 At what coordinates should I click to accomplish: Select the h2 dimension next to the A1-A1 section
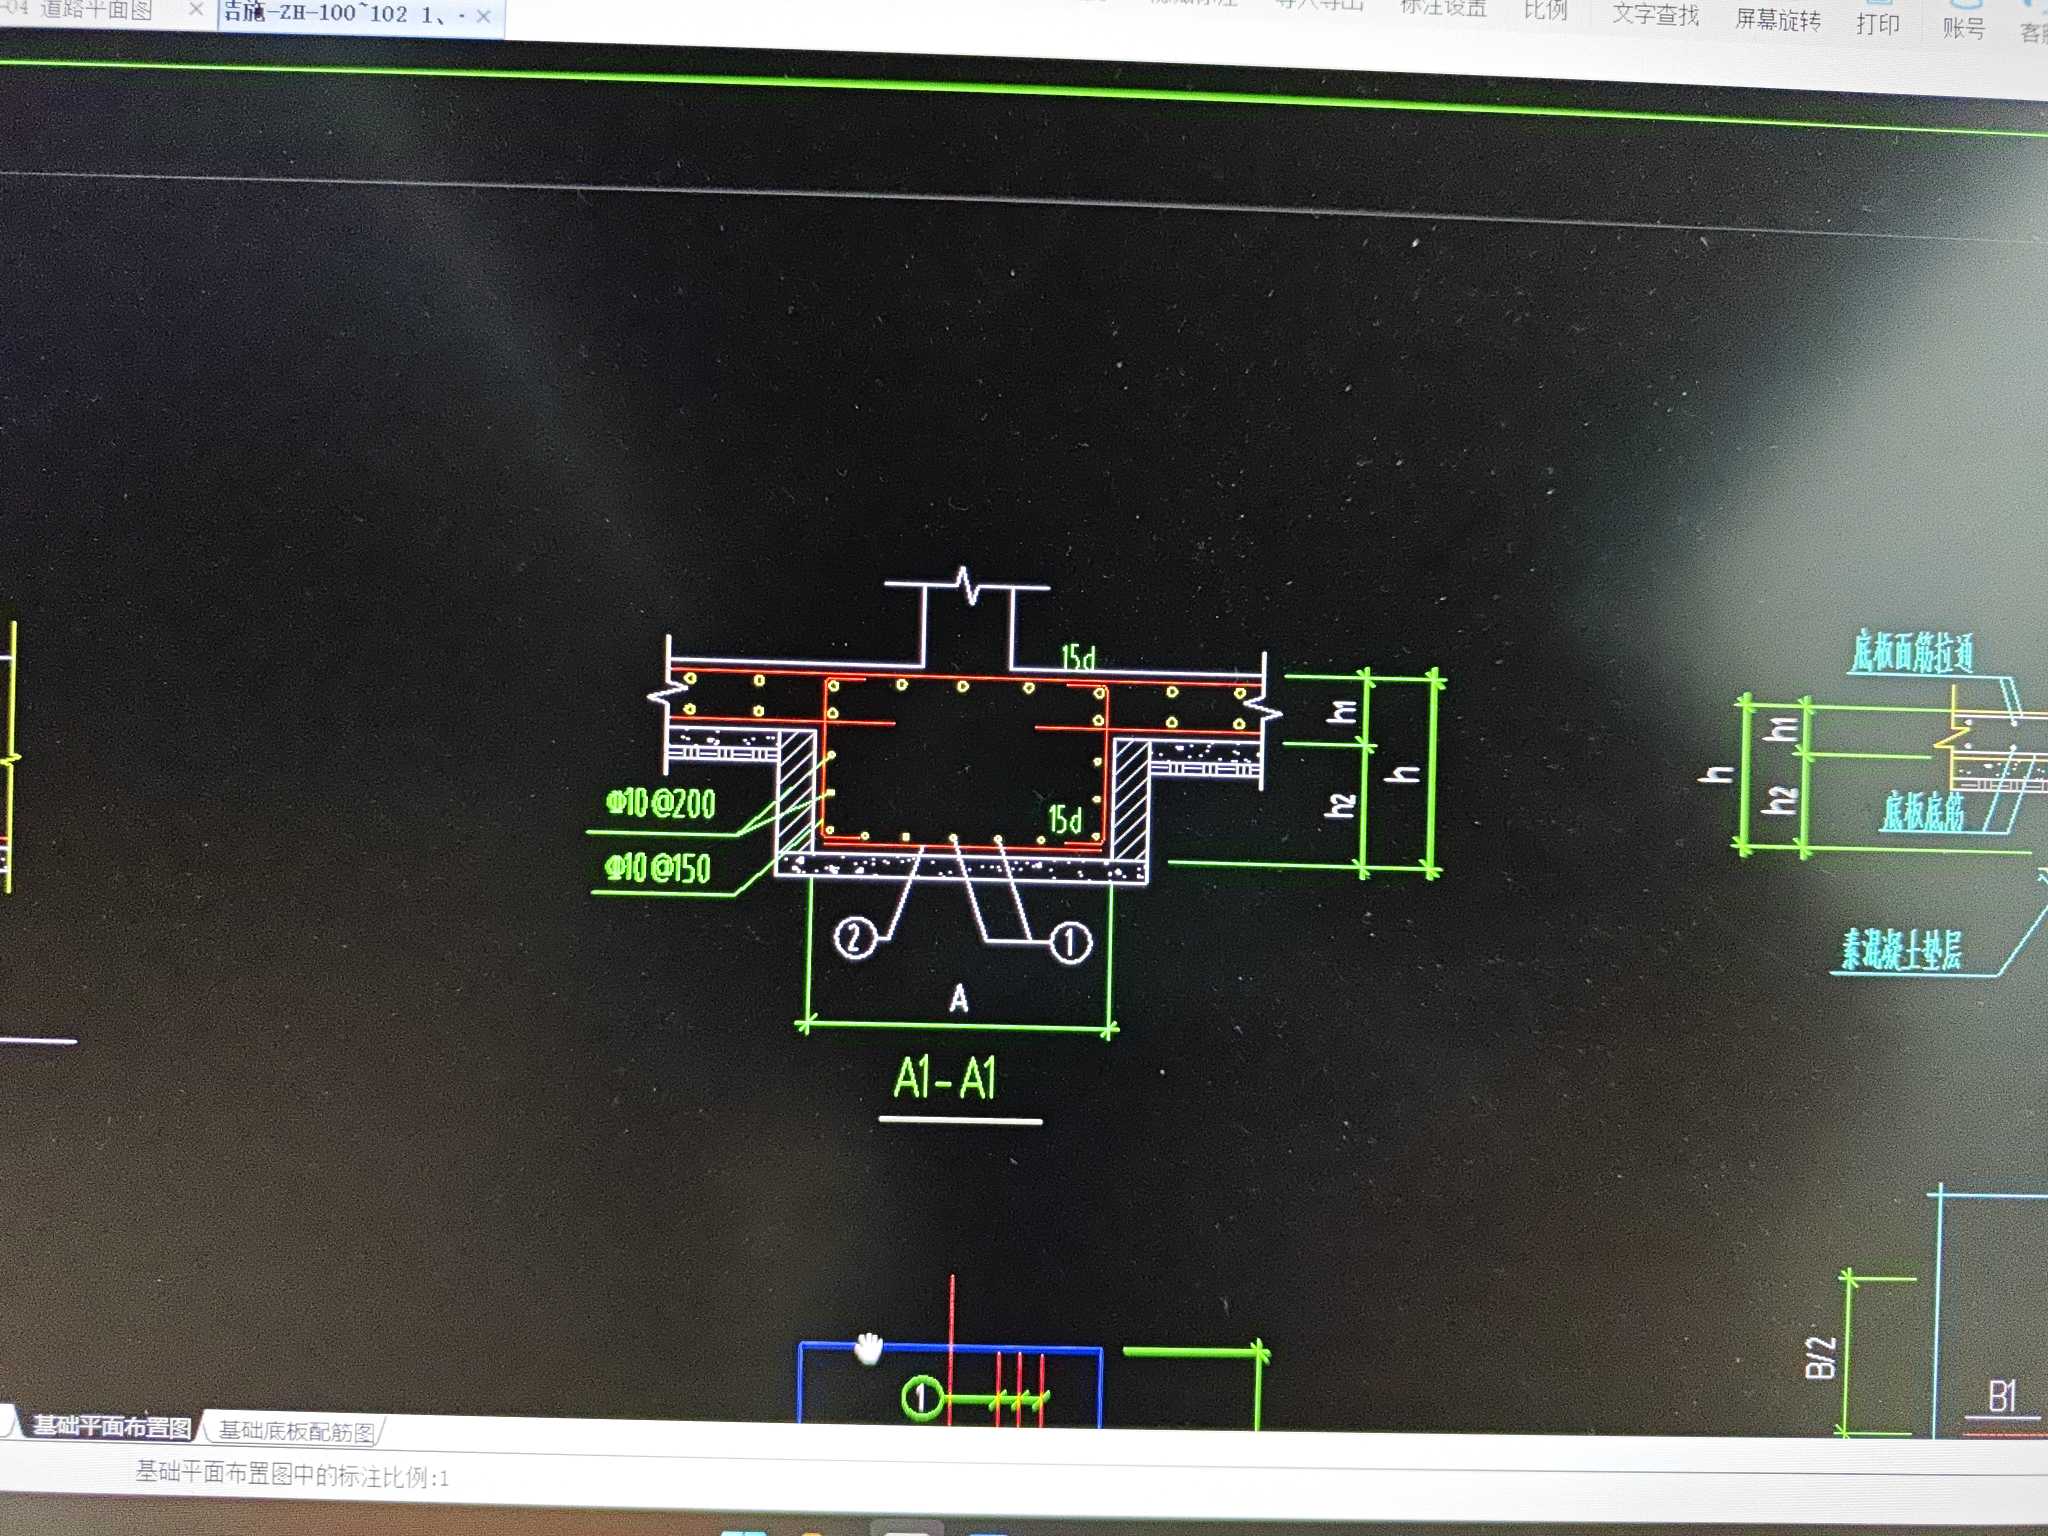pyautogui.click(x=1341, y=804)
